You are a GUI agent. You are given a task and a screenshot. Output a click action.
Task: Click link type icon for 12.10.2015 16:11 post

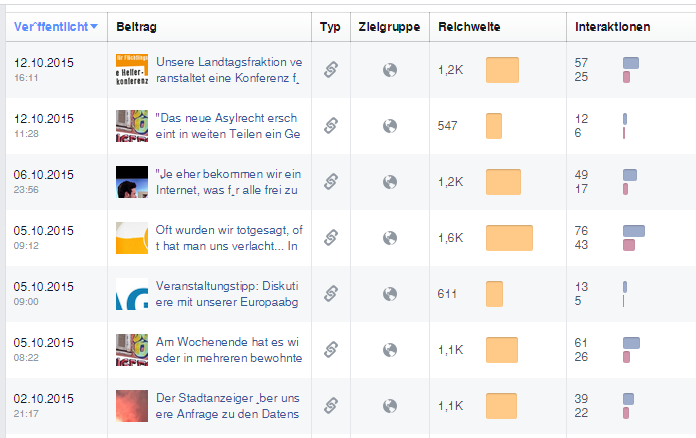(x=331, y=70)
